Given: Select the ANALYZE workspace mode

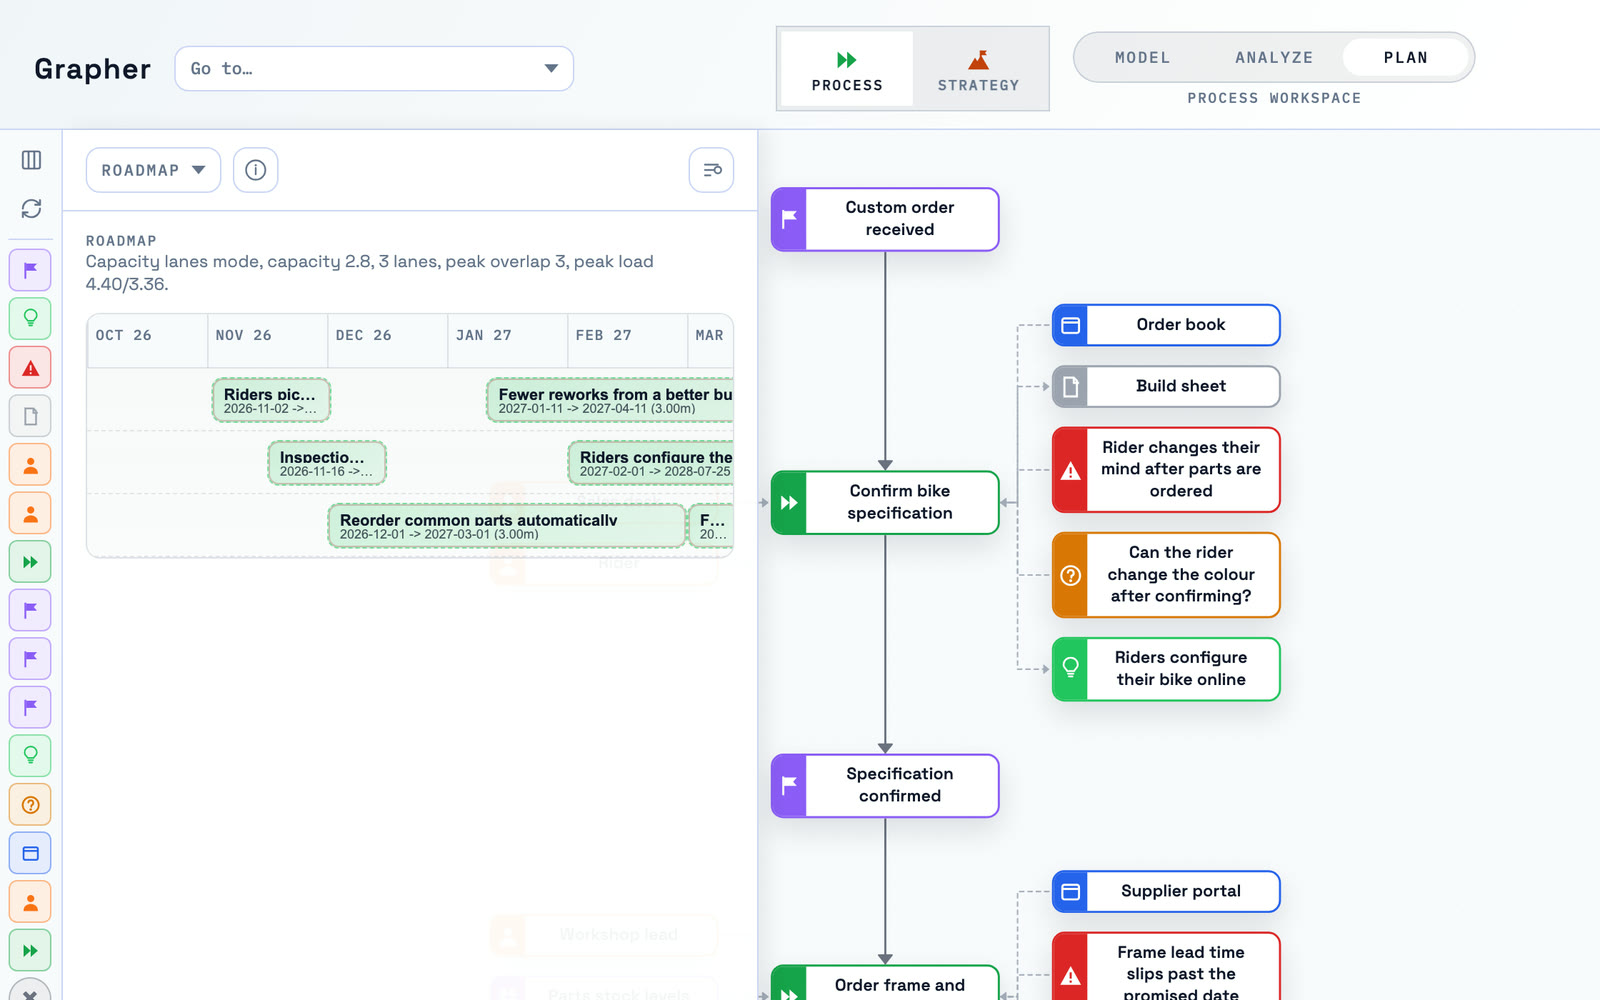Looking at the screenshot, I should pyautogui.click(x=1274, y=58).
